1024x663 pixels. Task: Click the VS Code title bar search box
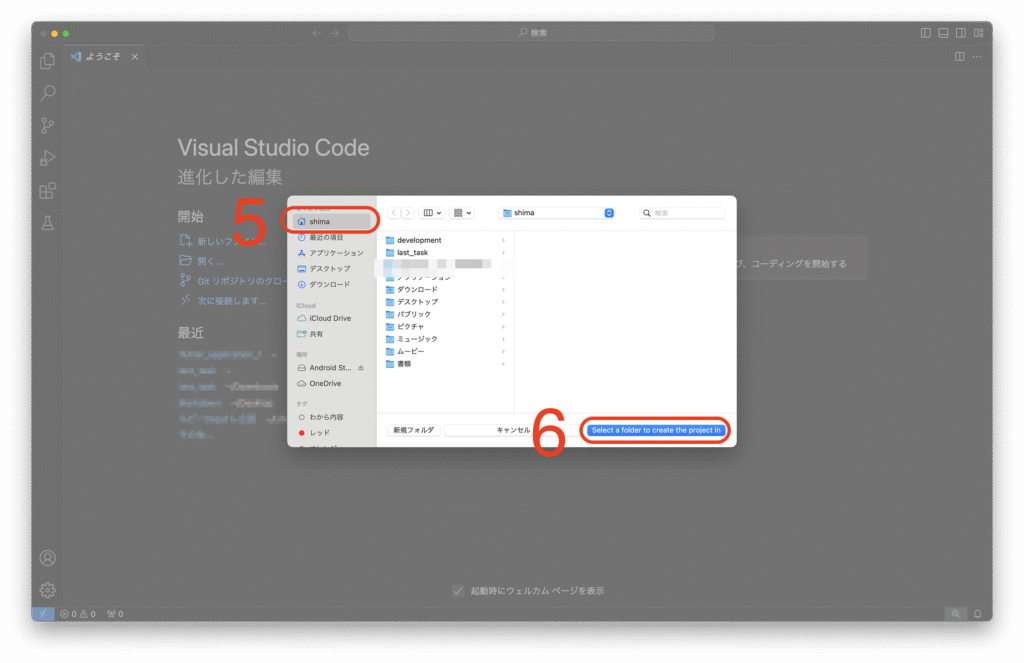pyautogui.click(x=532, y=33)
